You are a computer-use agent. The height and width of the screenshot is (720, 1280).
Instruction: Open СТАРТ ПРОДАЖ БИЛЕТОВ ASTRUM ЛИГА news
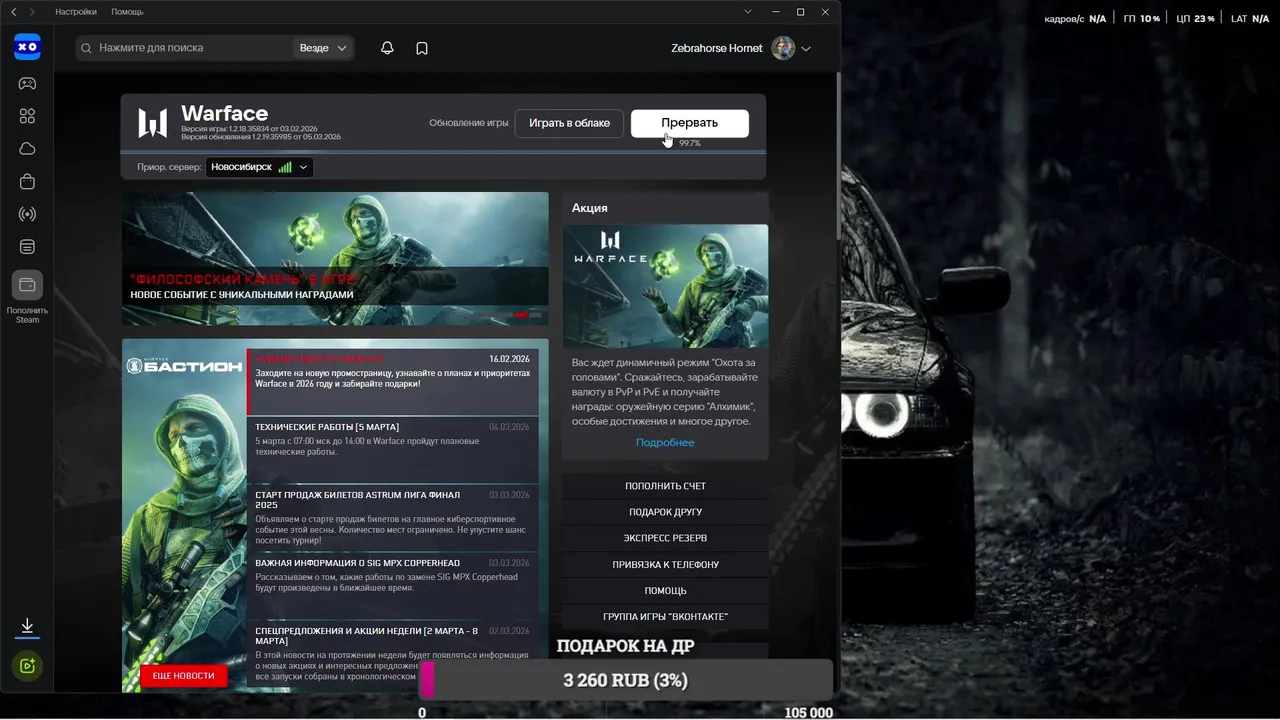(x=392, y=518)
